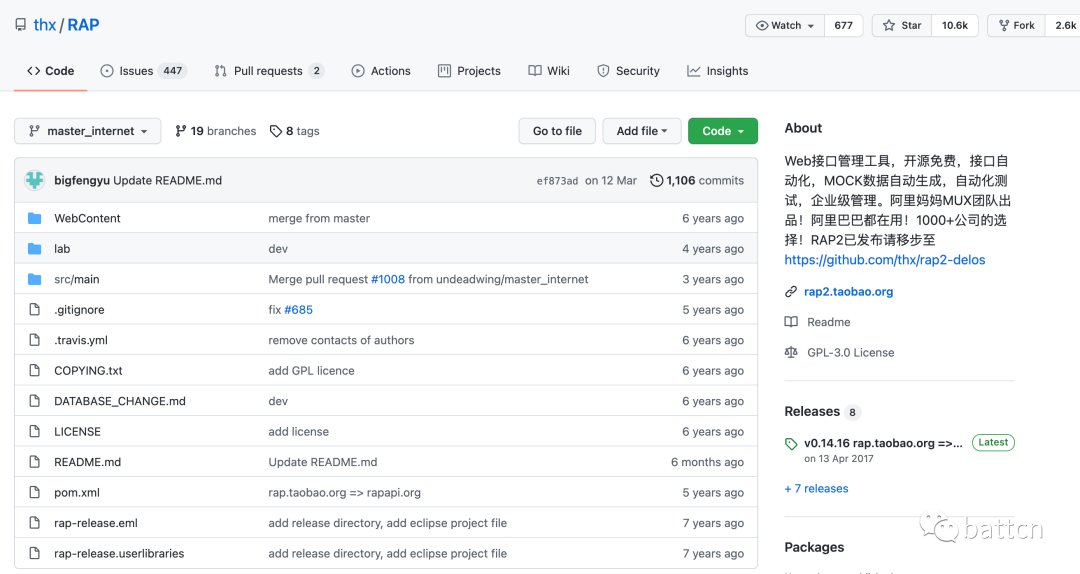Open the rap2.taobao.org website link
Image resolution: width=1080 pixels, height=574 pixels.
tap(848, 292)
